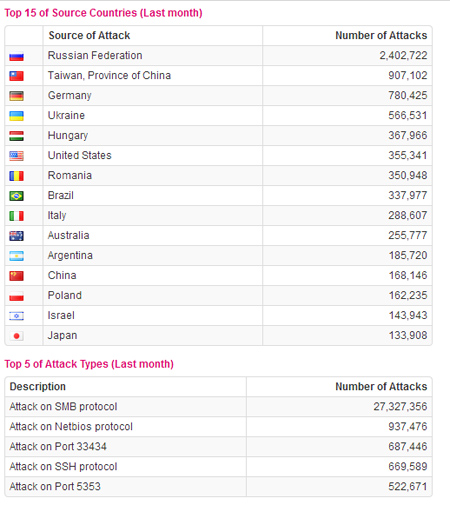Click the Ukraine flag icon
The image size is (450, 505).
tap(16, 116)
